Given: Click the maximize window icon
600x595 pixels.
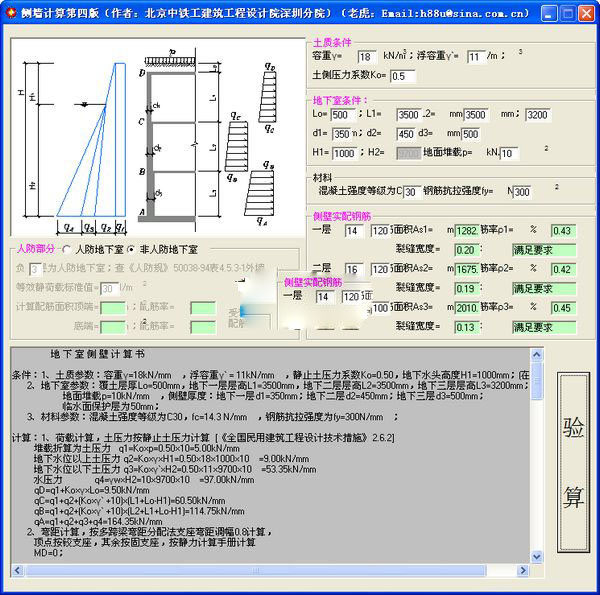Looking at the screenshot, I should point(564,13).
